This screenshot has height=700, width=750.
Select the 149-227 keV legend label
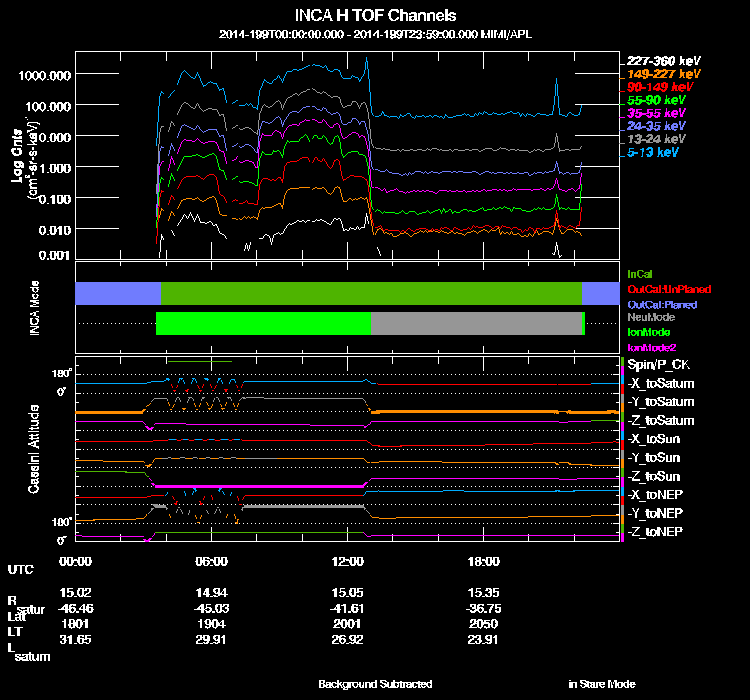[663, 74]
